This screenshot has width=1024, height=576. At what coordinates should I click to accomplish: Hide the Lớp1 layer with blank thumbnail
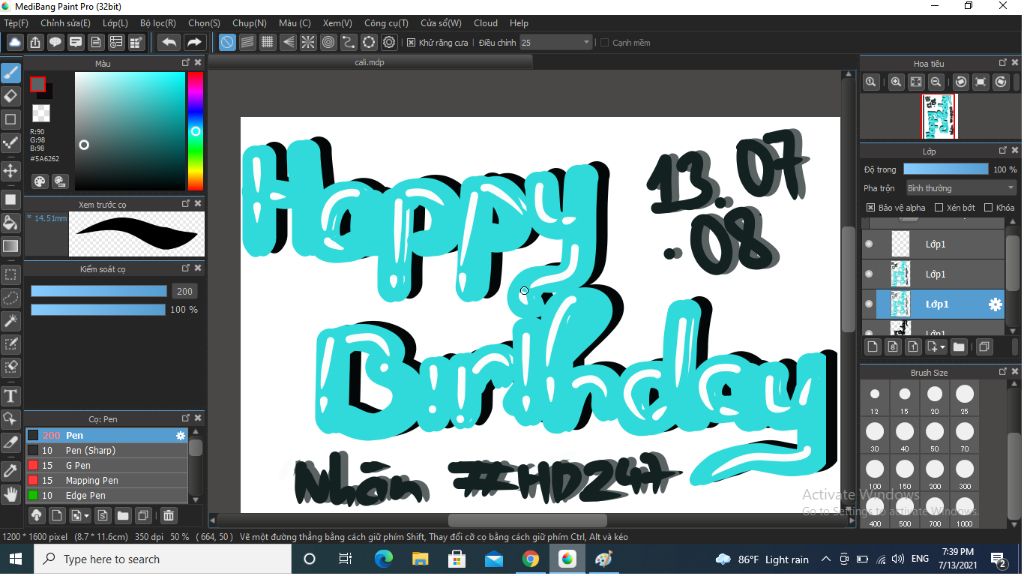point(869,244)
